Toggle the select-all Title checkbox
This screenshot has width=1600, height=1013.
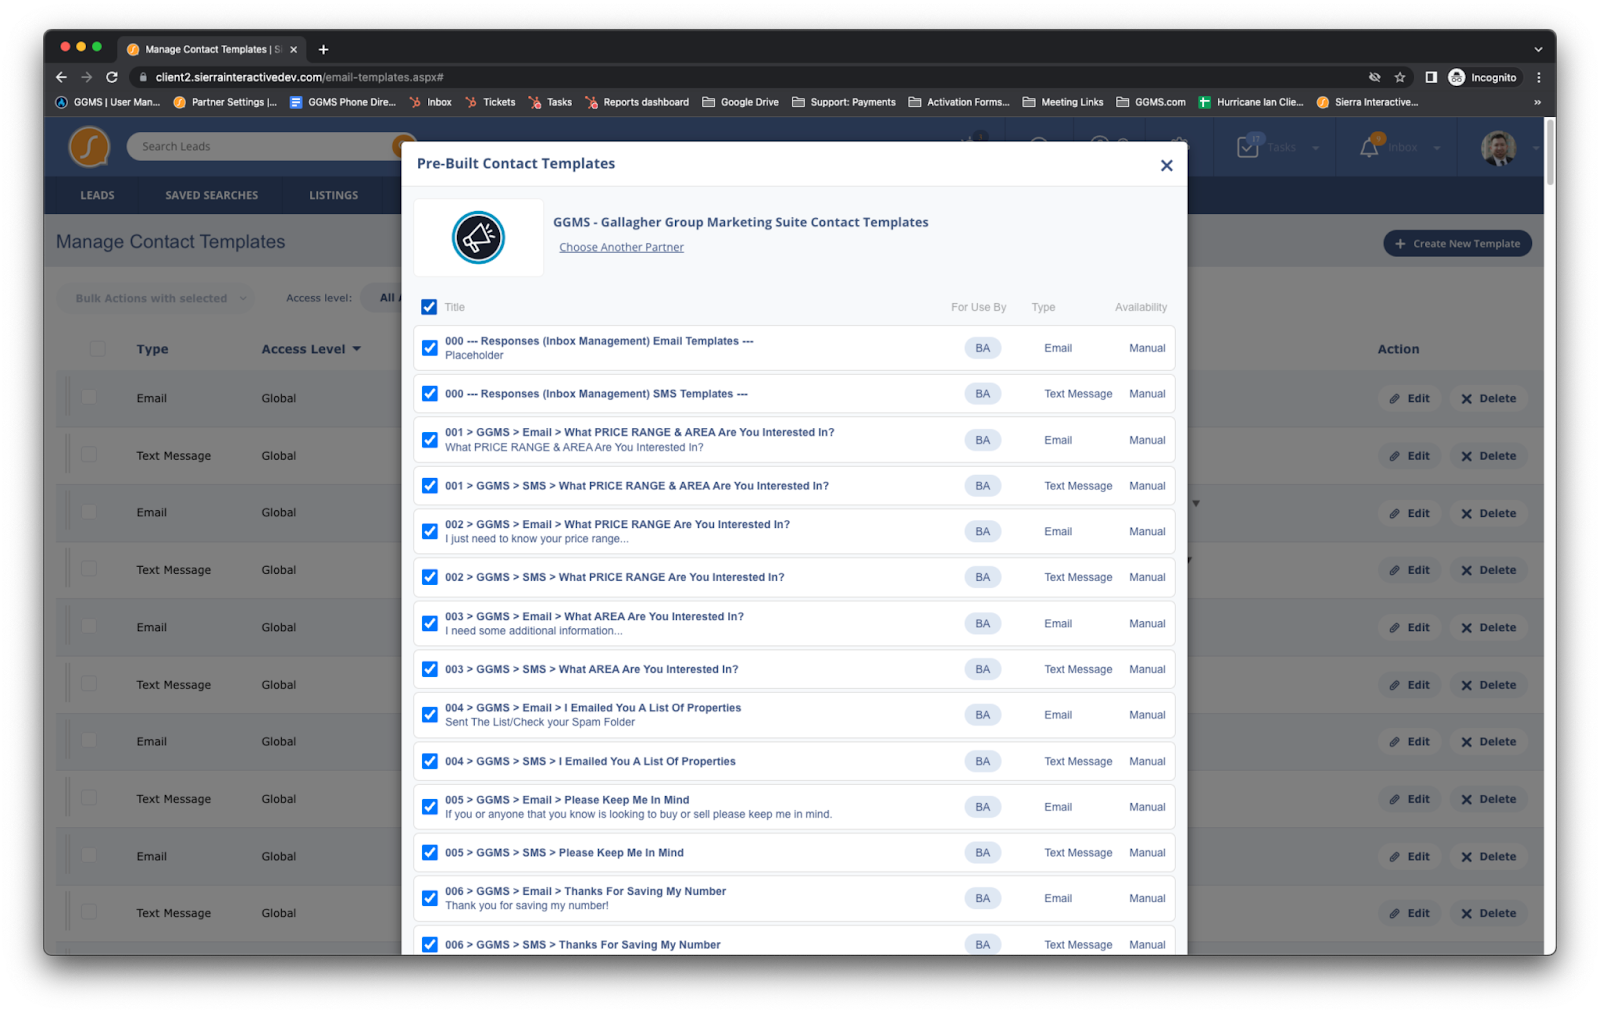click(429, 307)
